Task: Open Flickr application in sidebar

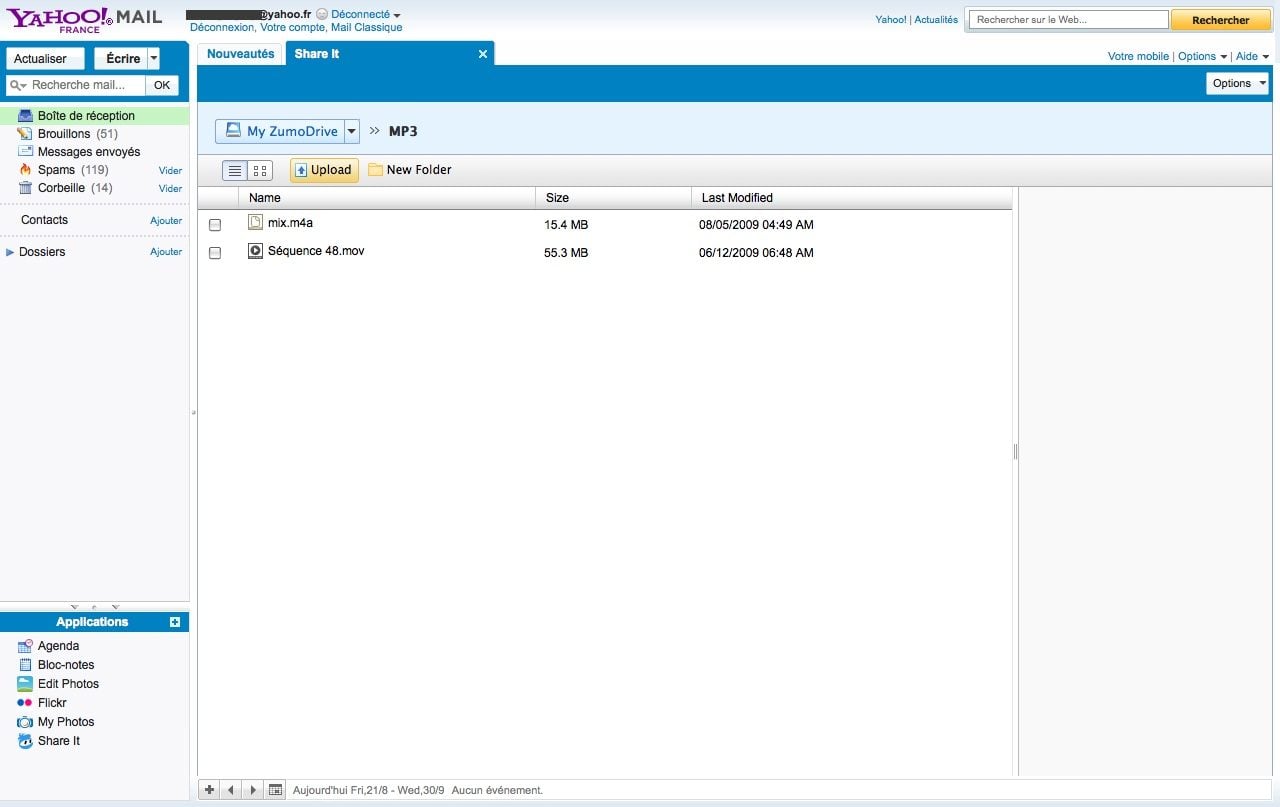Action: coord(52,703)
